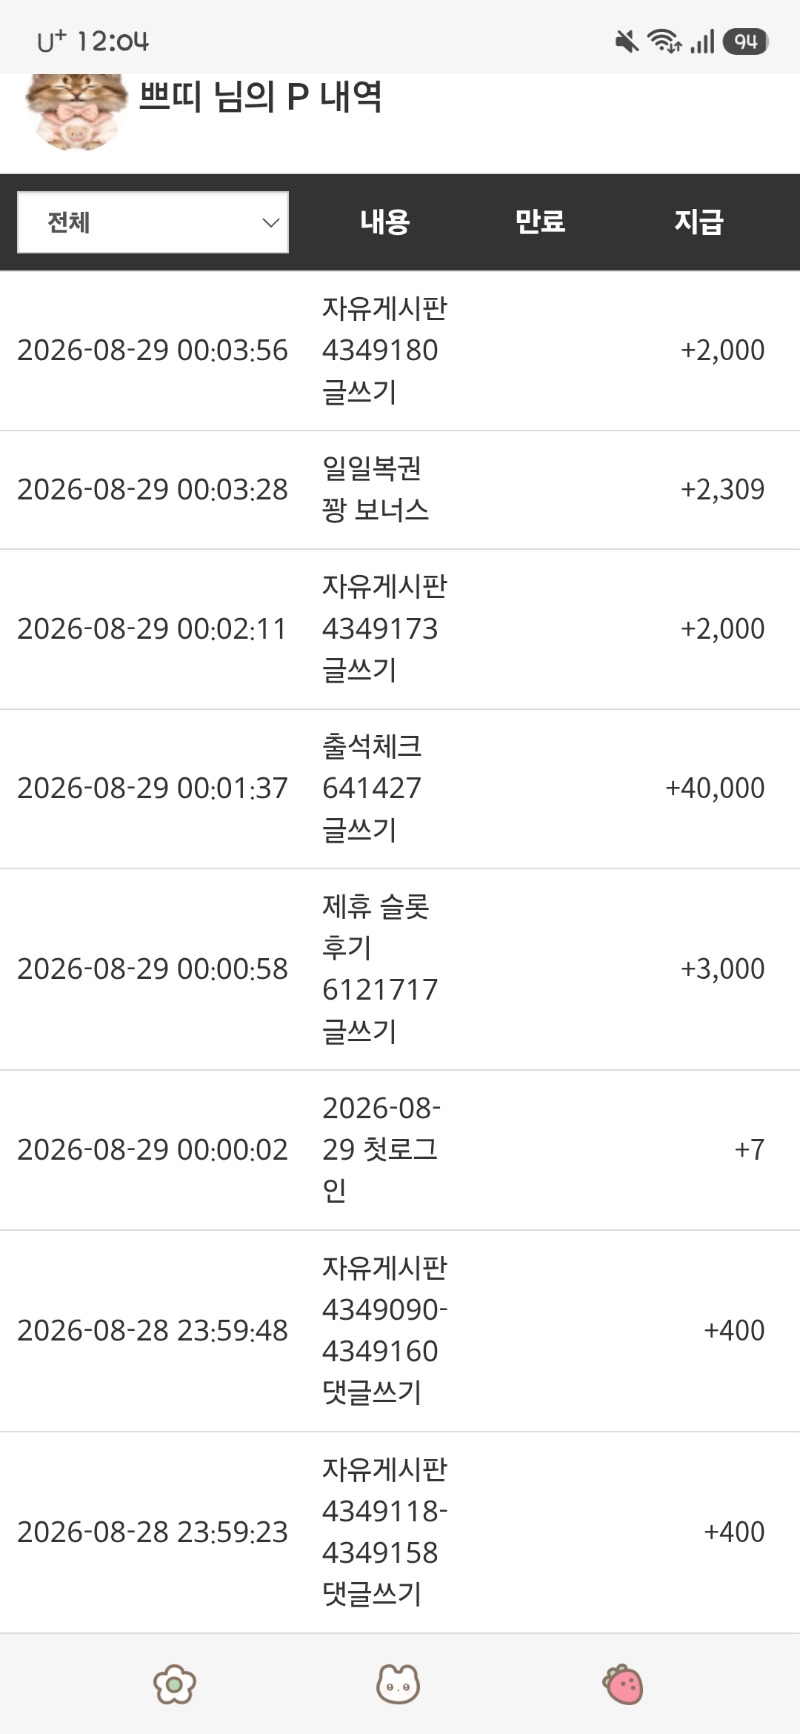Select the 만료 column header
Image resolution: width=800 pixels, height=1734 pixels.
[x=540, y=221]
